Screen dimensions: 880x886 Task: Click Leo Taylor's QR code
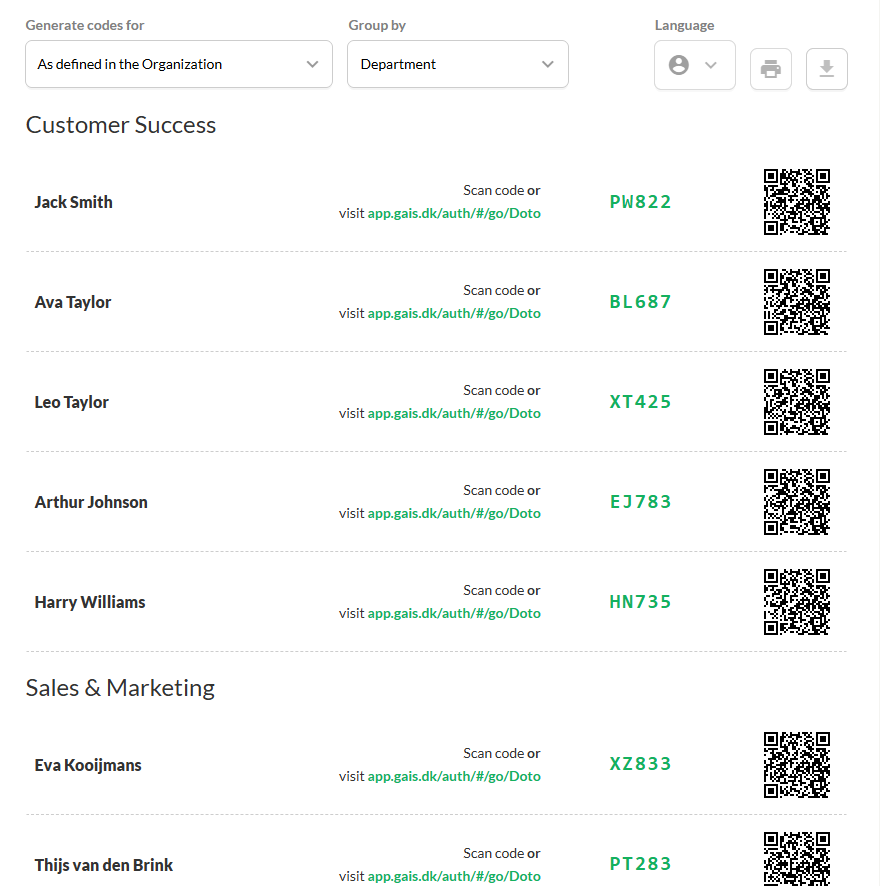pyautogui.click(x=797, y=402)
